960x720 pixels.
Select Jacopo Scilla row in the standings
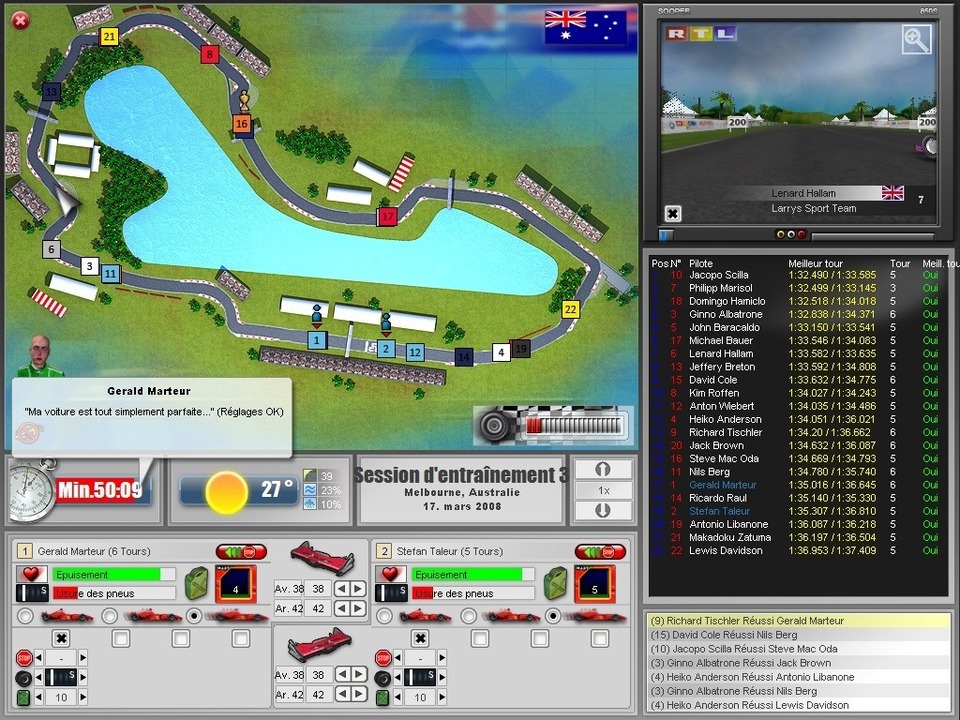(x=718, y=275)
